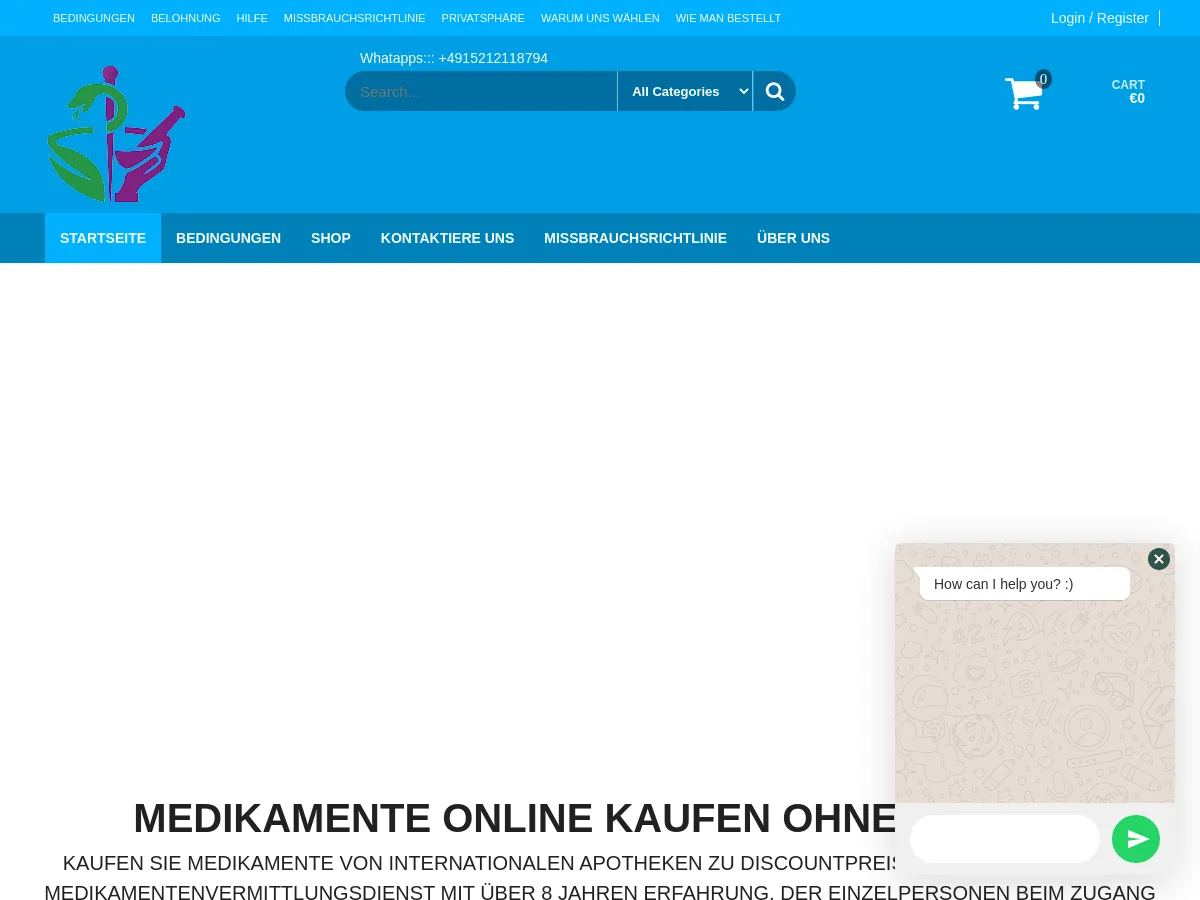1200x900 pixels.
Task: Open the shopping cart icon
Action: coord(1023,93)
